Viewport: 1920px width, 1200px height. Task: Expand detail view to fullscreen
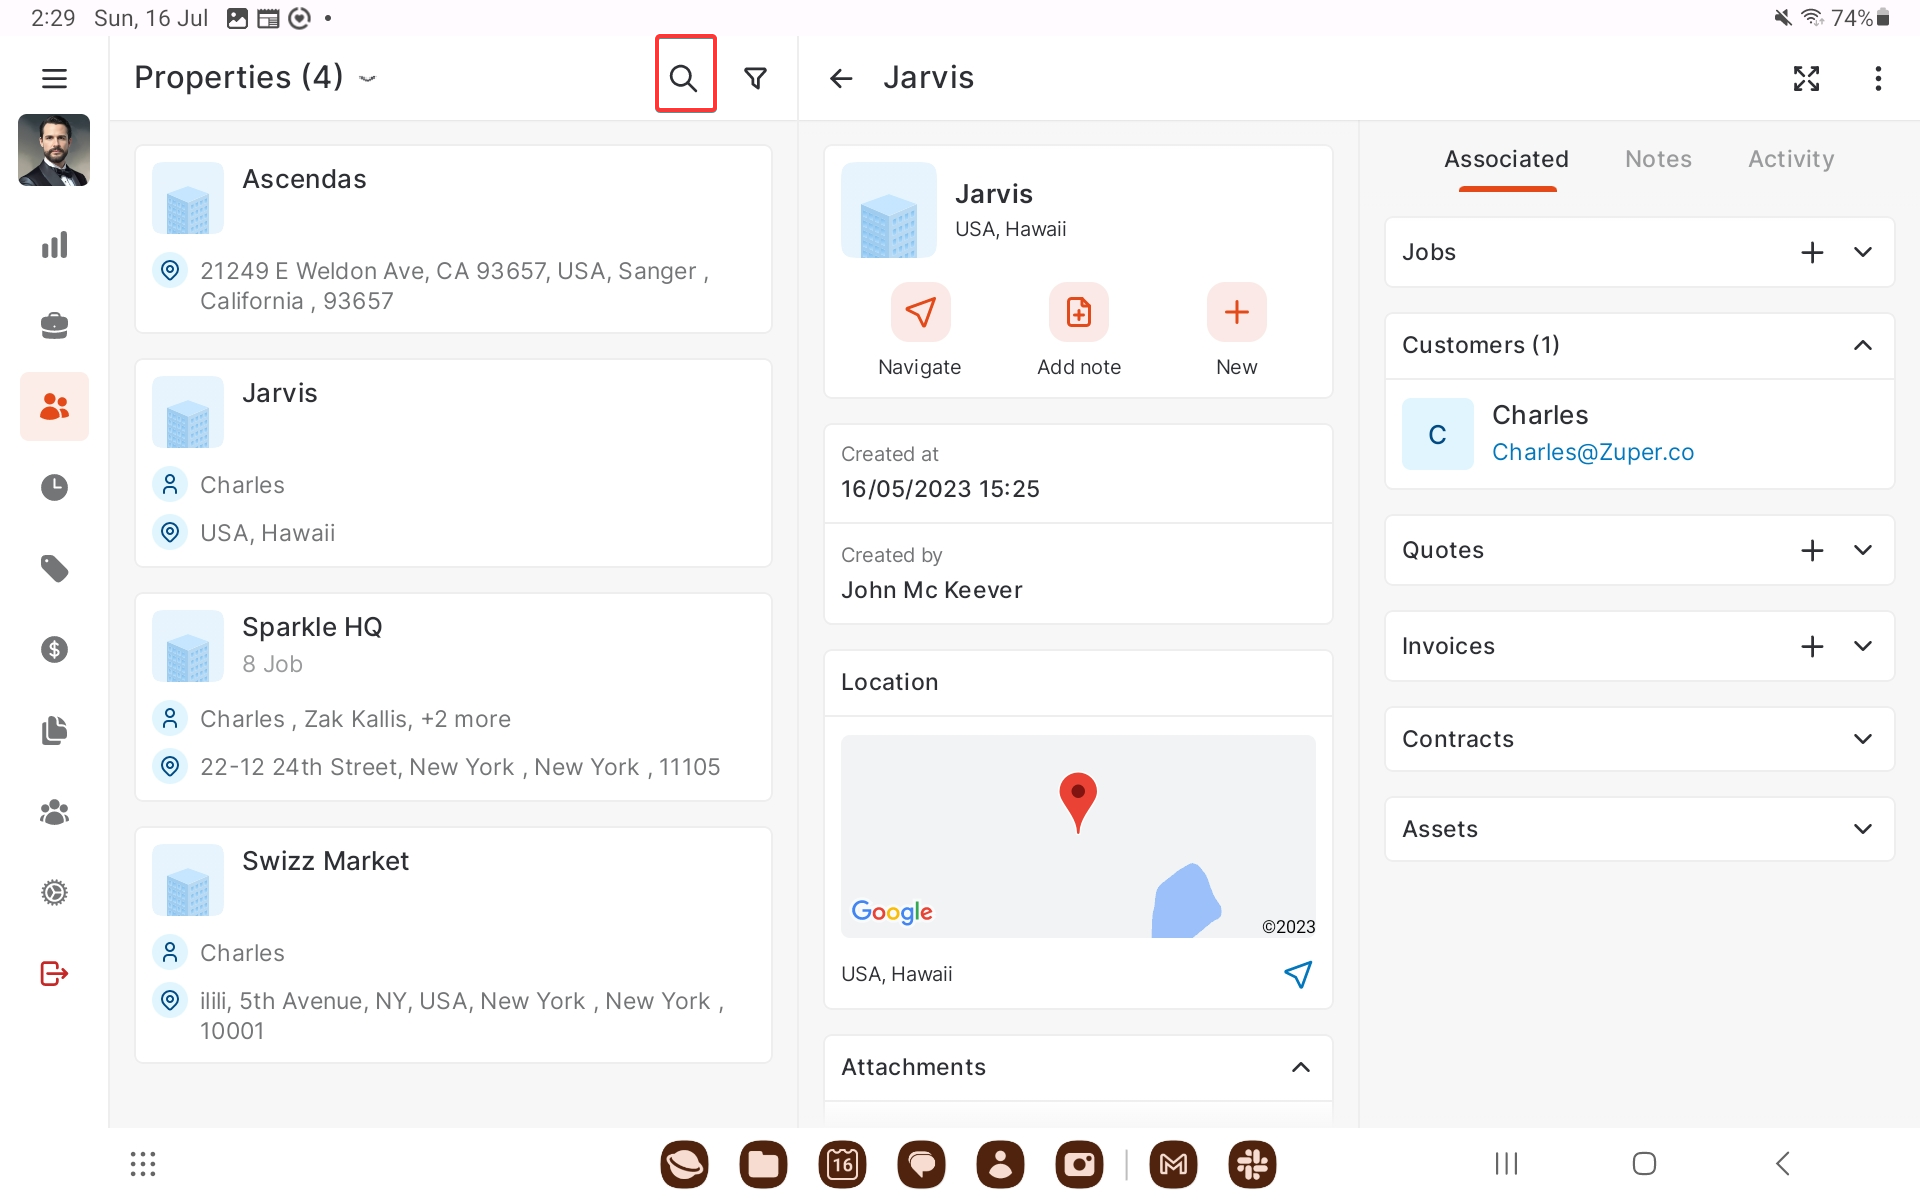click(x=1806, y=78)
